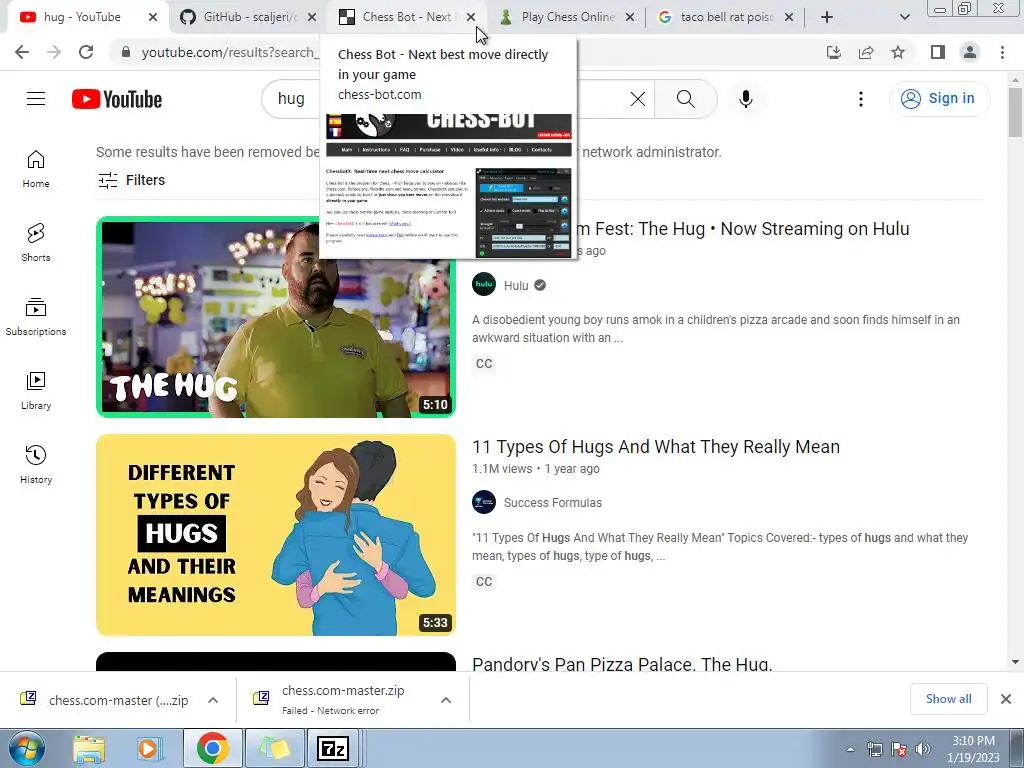Open Windows Explorer from taskbar
The height and width of the screenshot is (768, 1024).
89,748
